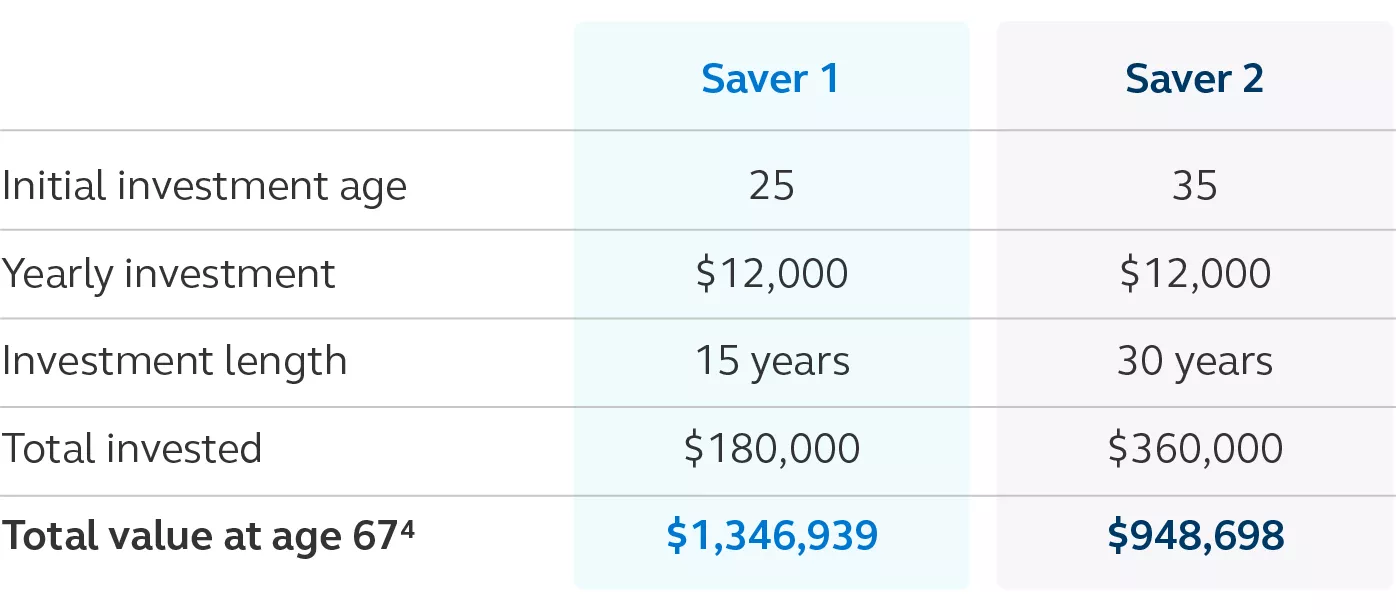The width and height of the screenshot is (1396, 615).
Task: Click the $948,698 total value figure
Action: click(x=1194, y=537)
